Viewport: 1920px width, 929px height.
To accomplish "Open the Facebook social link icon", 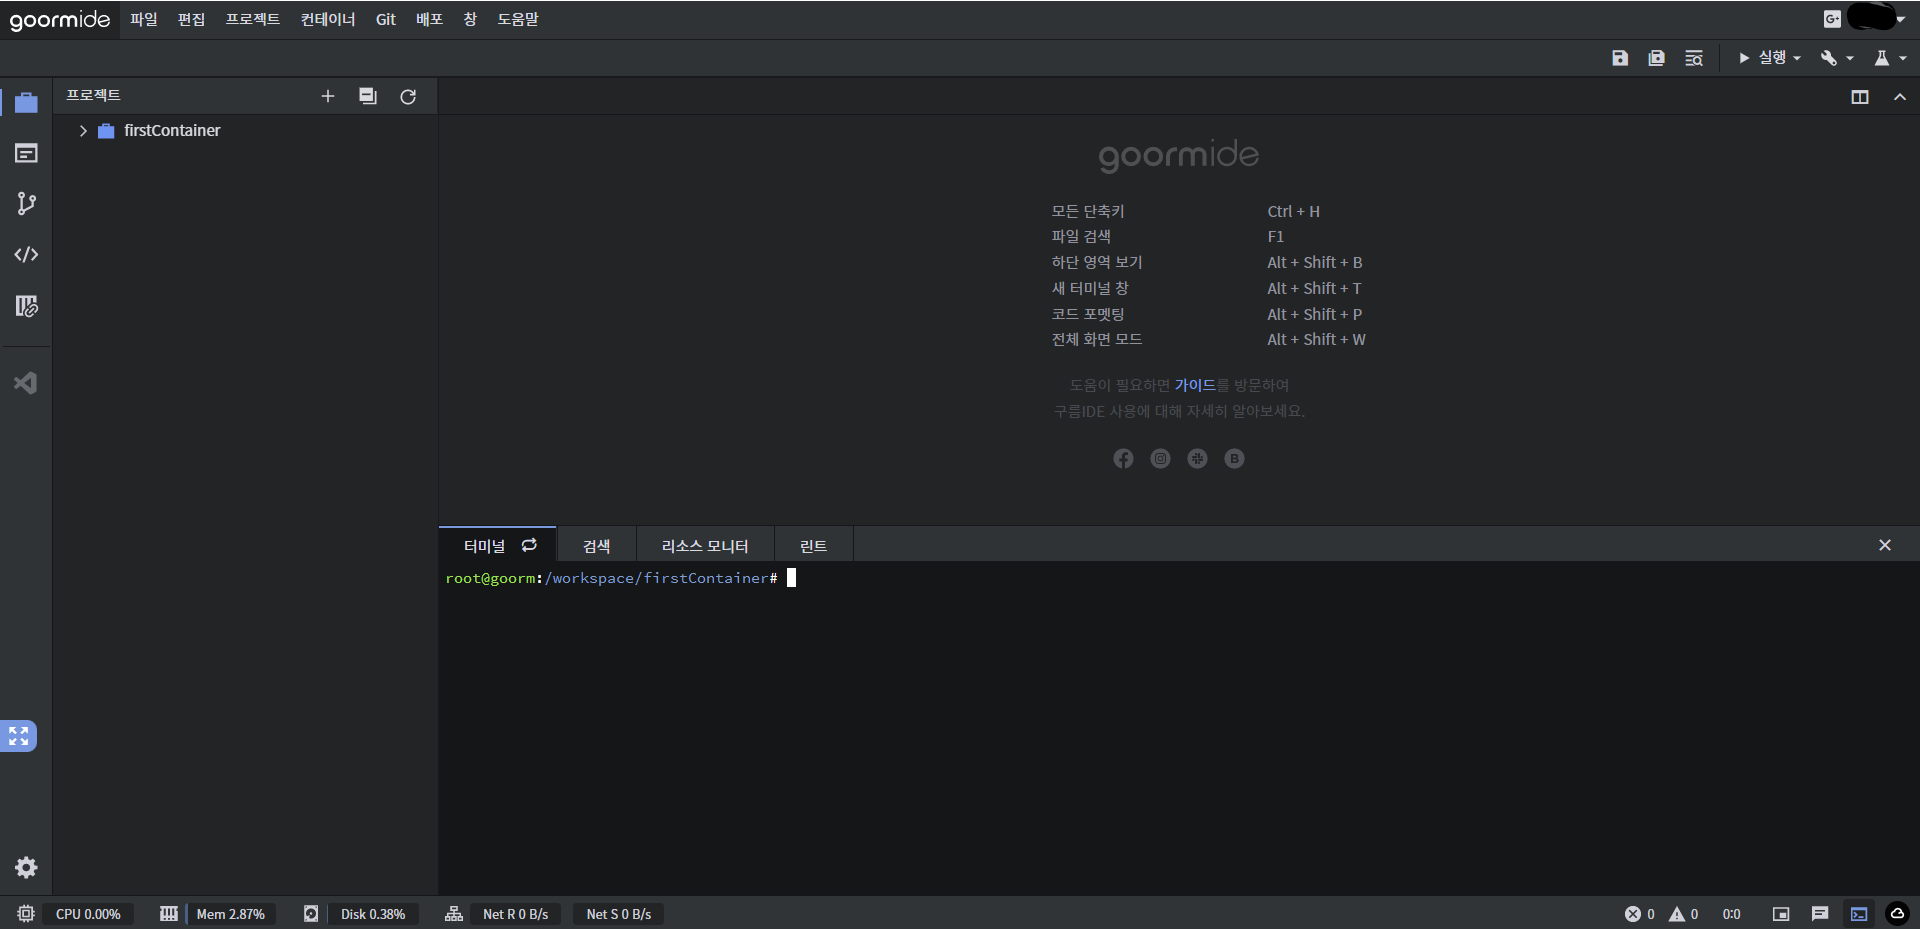I will click(x=1123, y=458).
